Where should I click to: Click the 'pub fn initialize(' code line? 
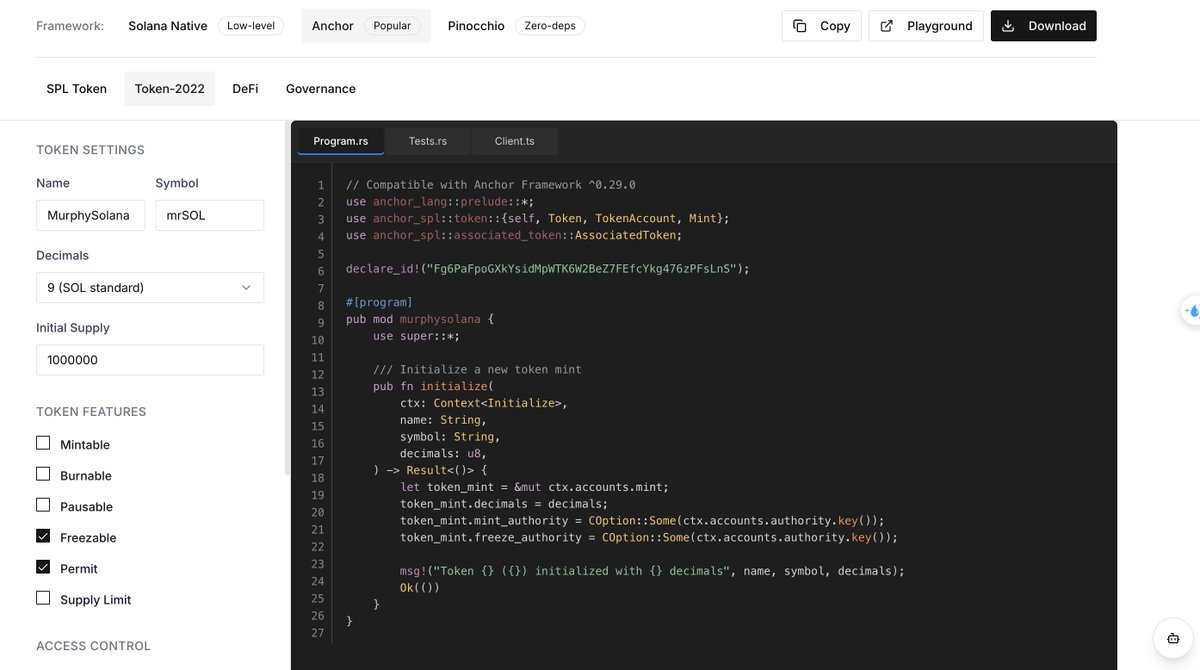click(434, 386)
